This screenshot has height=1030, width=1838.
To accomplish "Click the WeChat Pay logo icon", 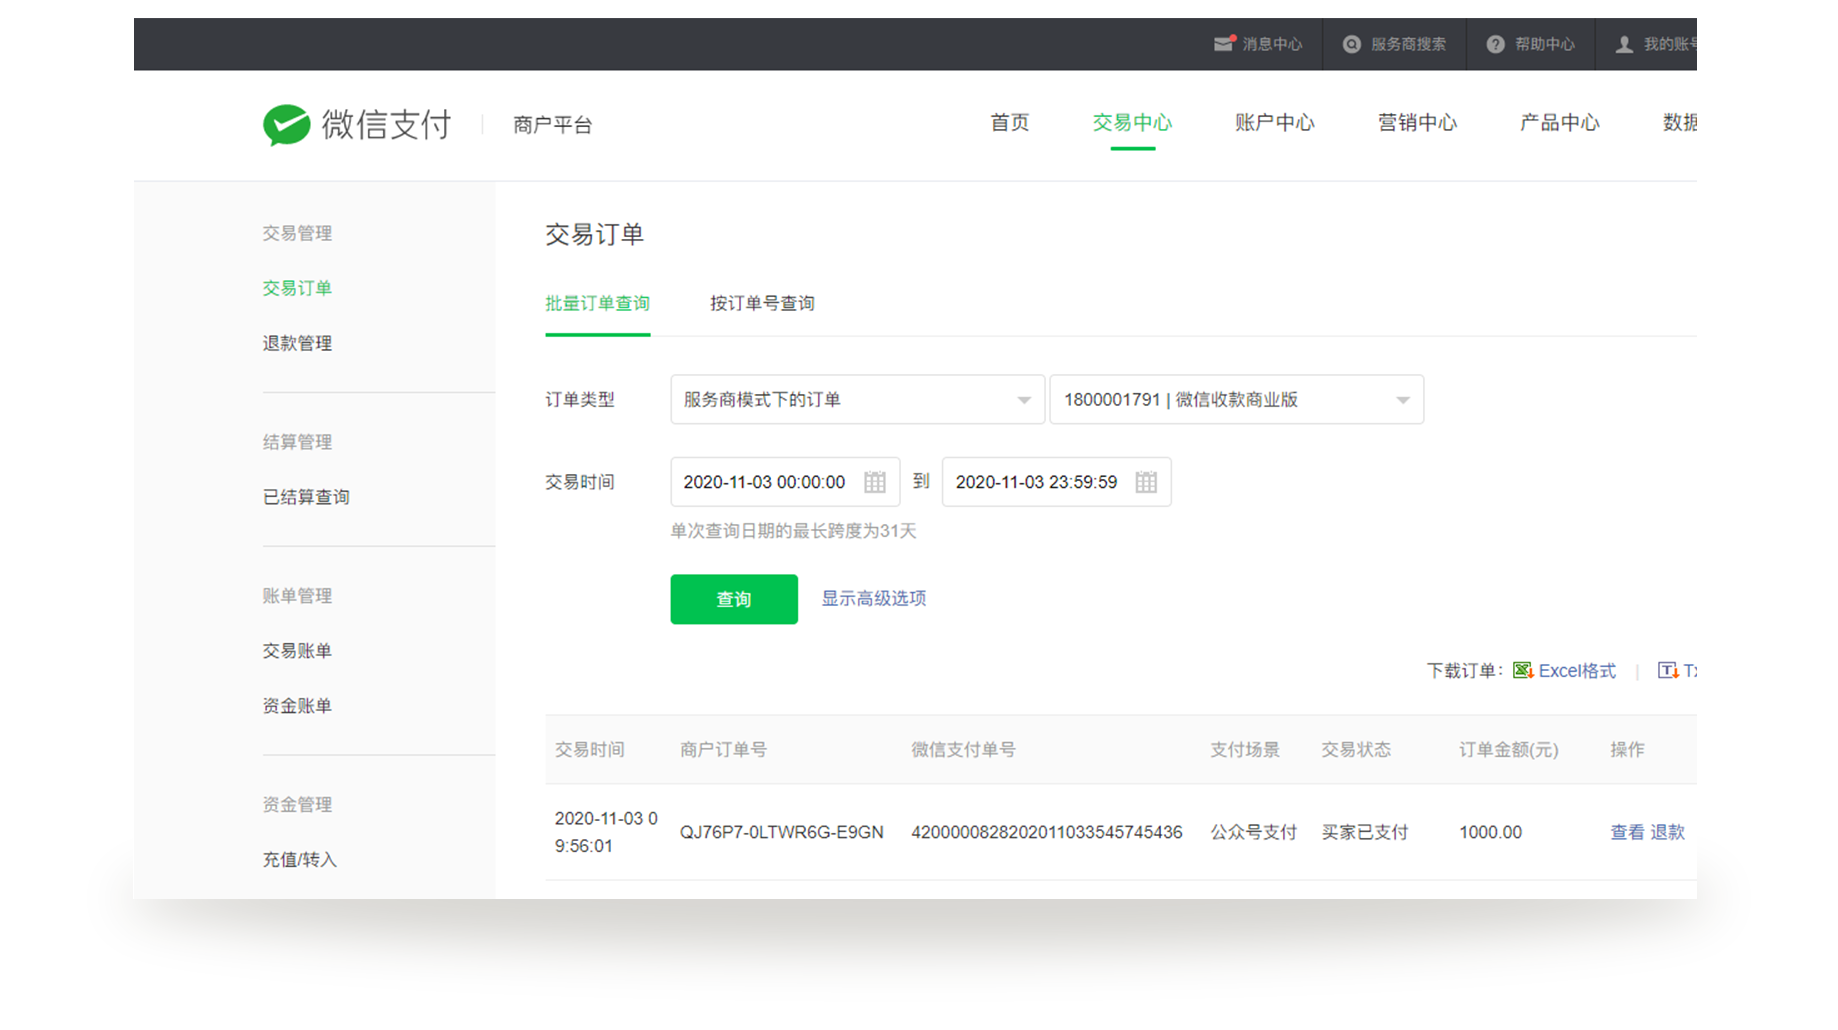I will [x=286, y=125].
